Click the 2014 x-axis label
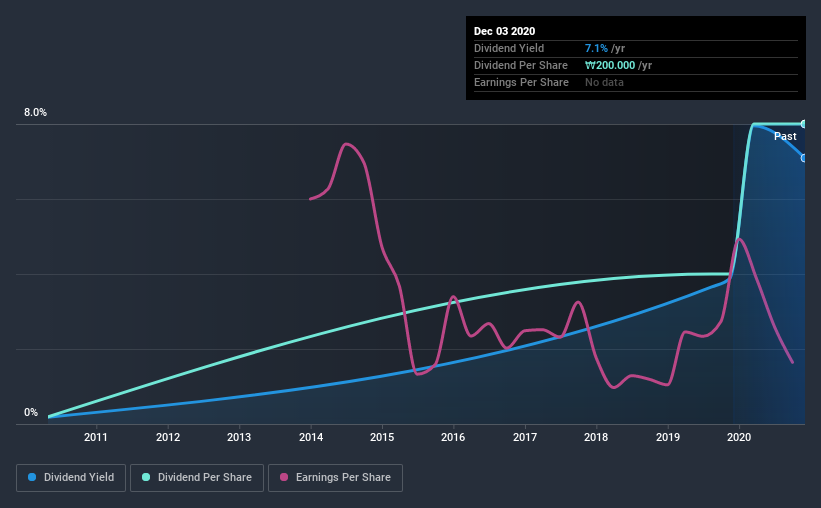 [311, 437]
